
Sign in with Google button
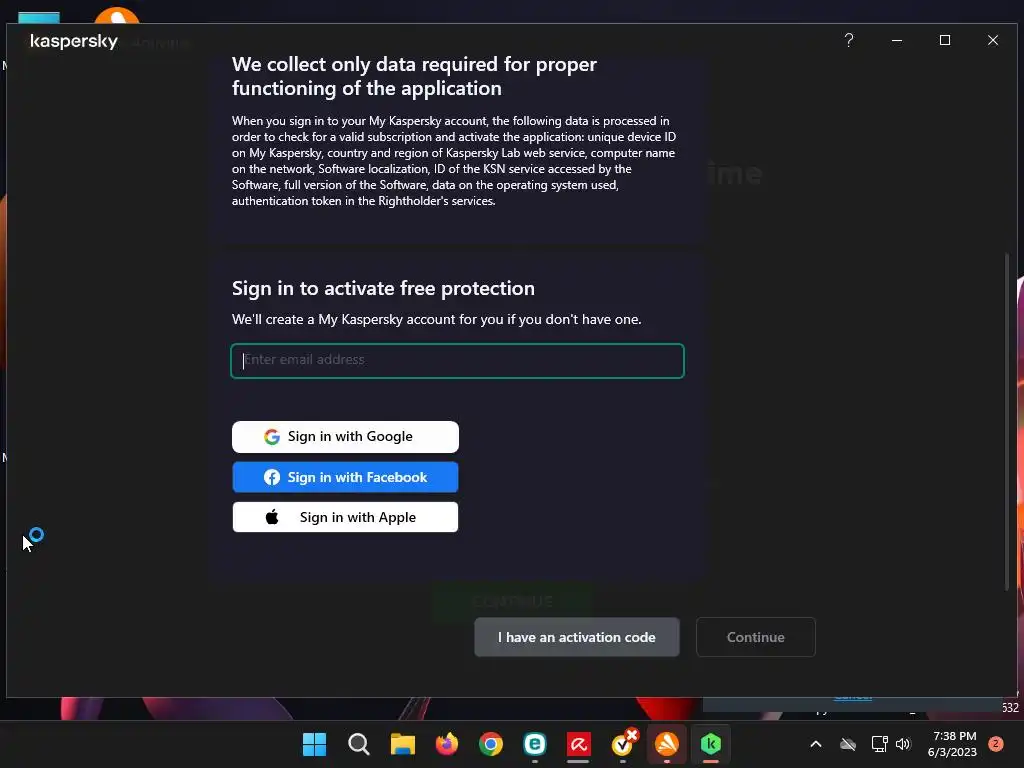pyautogui.click(x=345, y=436)
